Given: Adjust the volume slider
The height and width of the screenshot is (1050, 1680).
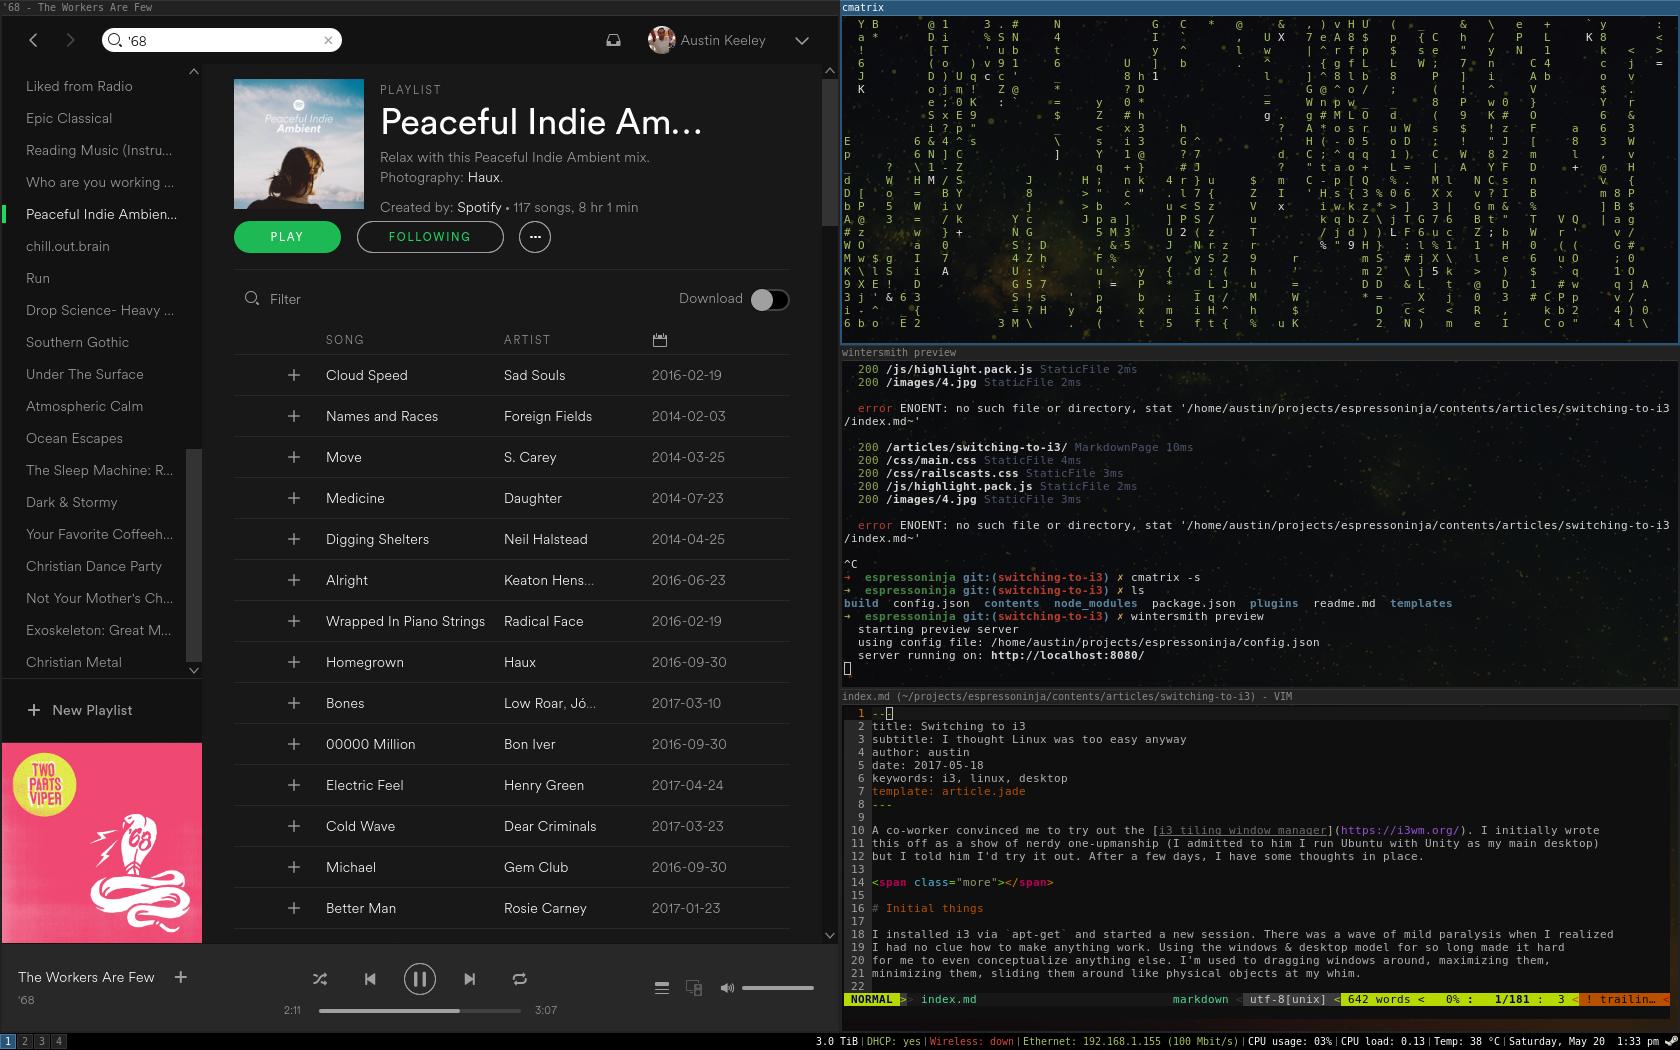Looking at the screenshot, I should click(778, 988).
